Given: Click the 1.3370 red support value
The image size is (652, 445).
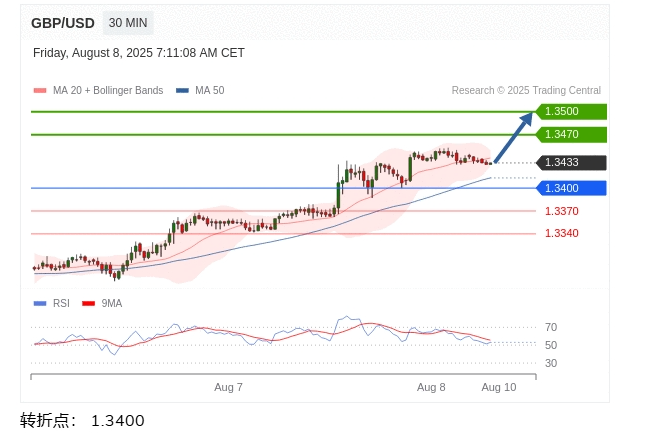Looking at the screenshot, I should tap(562, 211).
